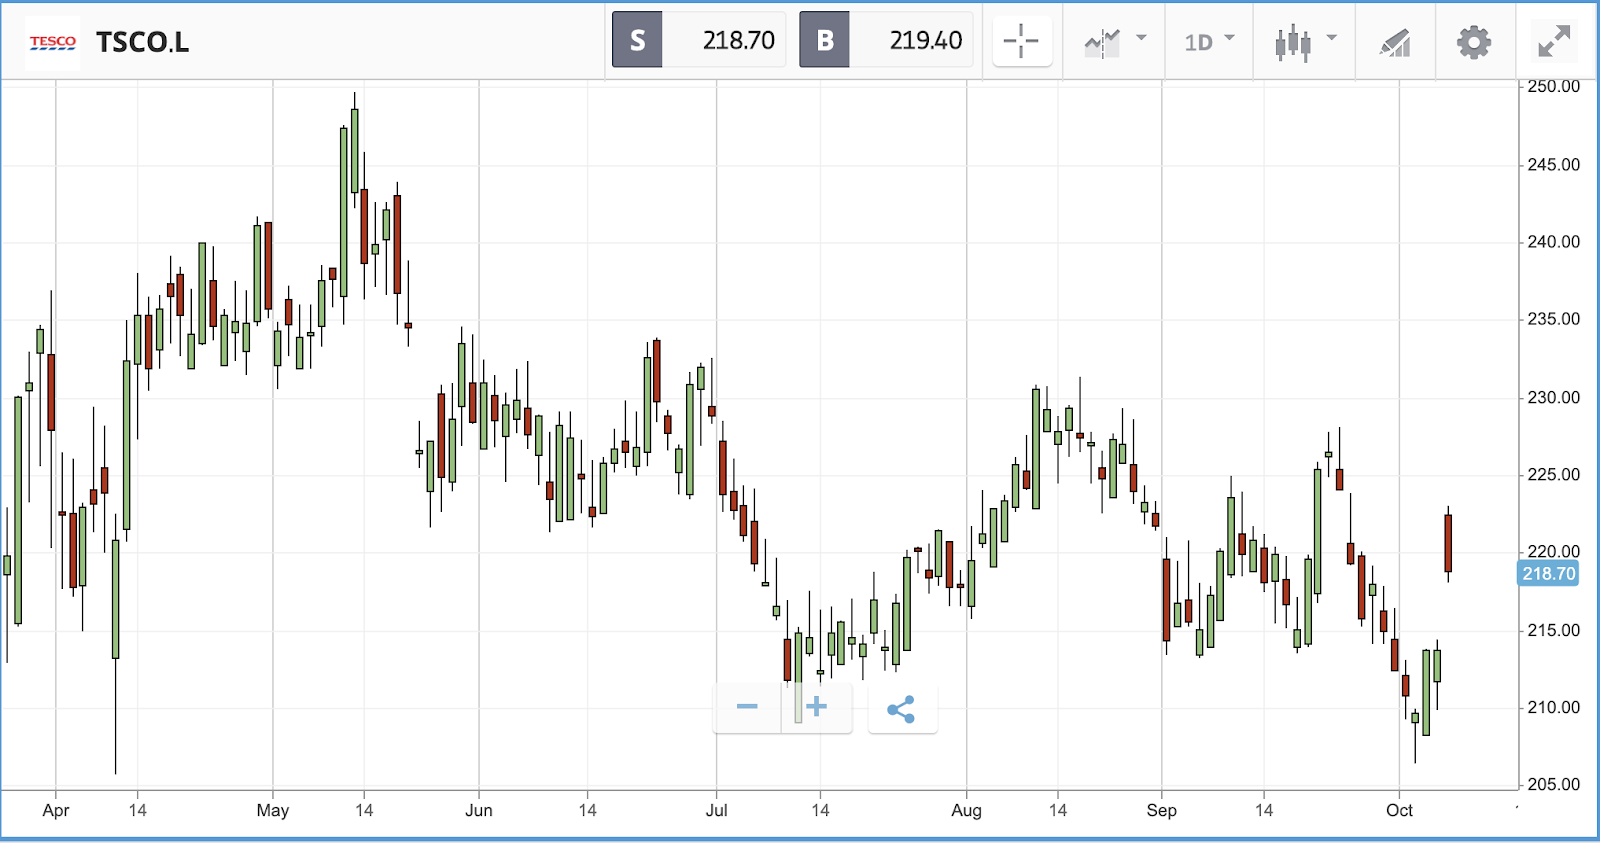Screen dimensions: 1600x843
Task: Activate the crosshair cursor tool
Action: pos(1021,41)
